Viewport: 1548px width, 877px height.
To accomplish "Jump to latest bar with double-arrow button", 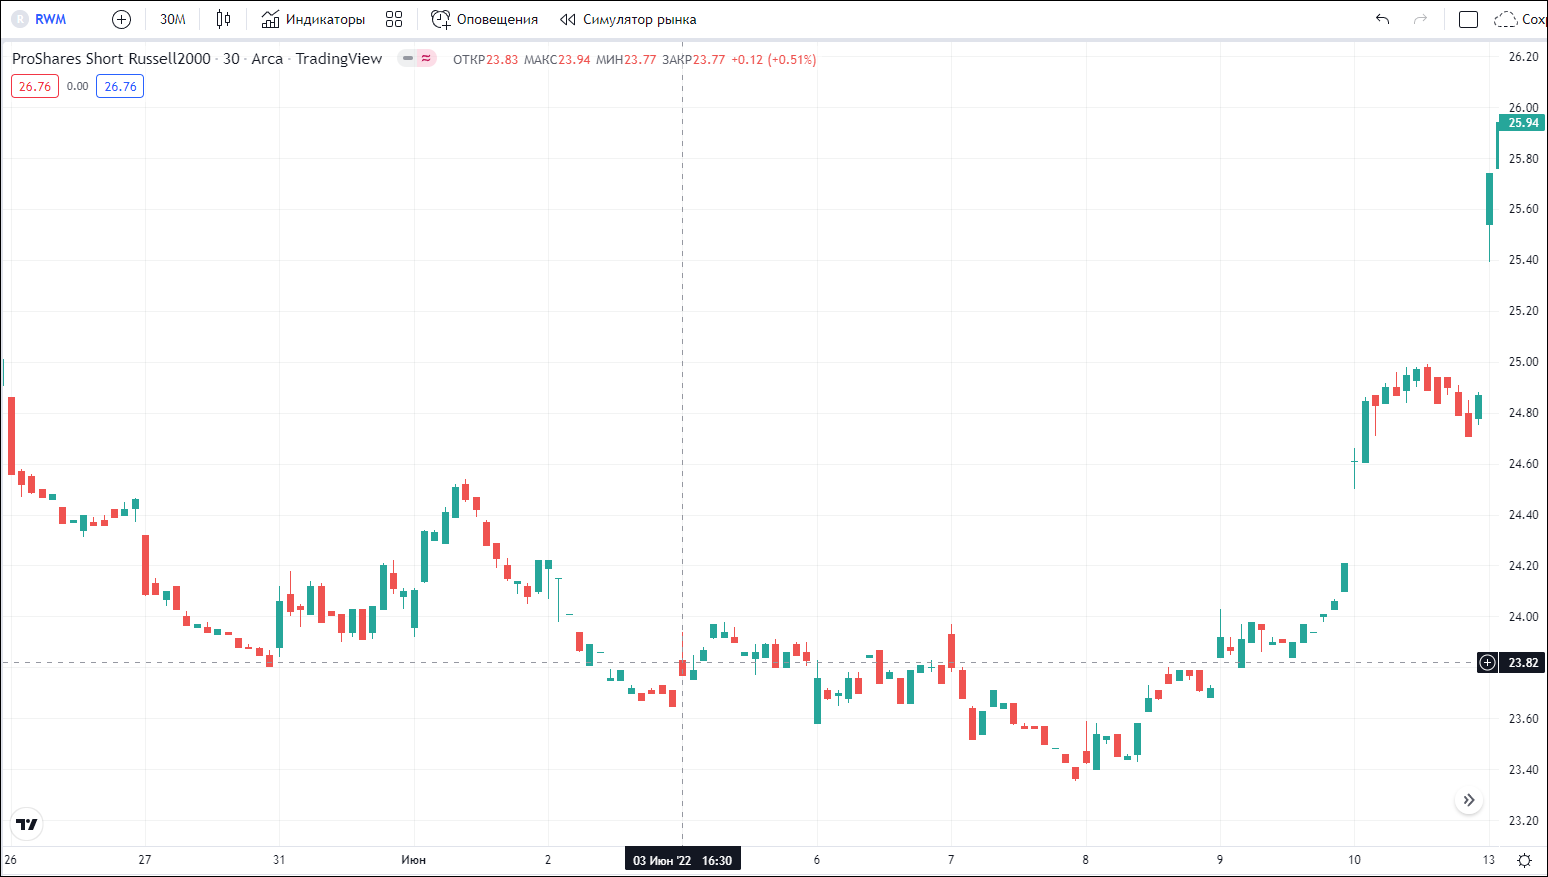I will tap(1468, 800).
